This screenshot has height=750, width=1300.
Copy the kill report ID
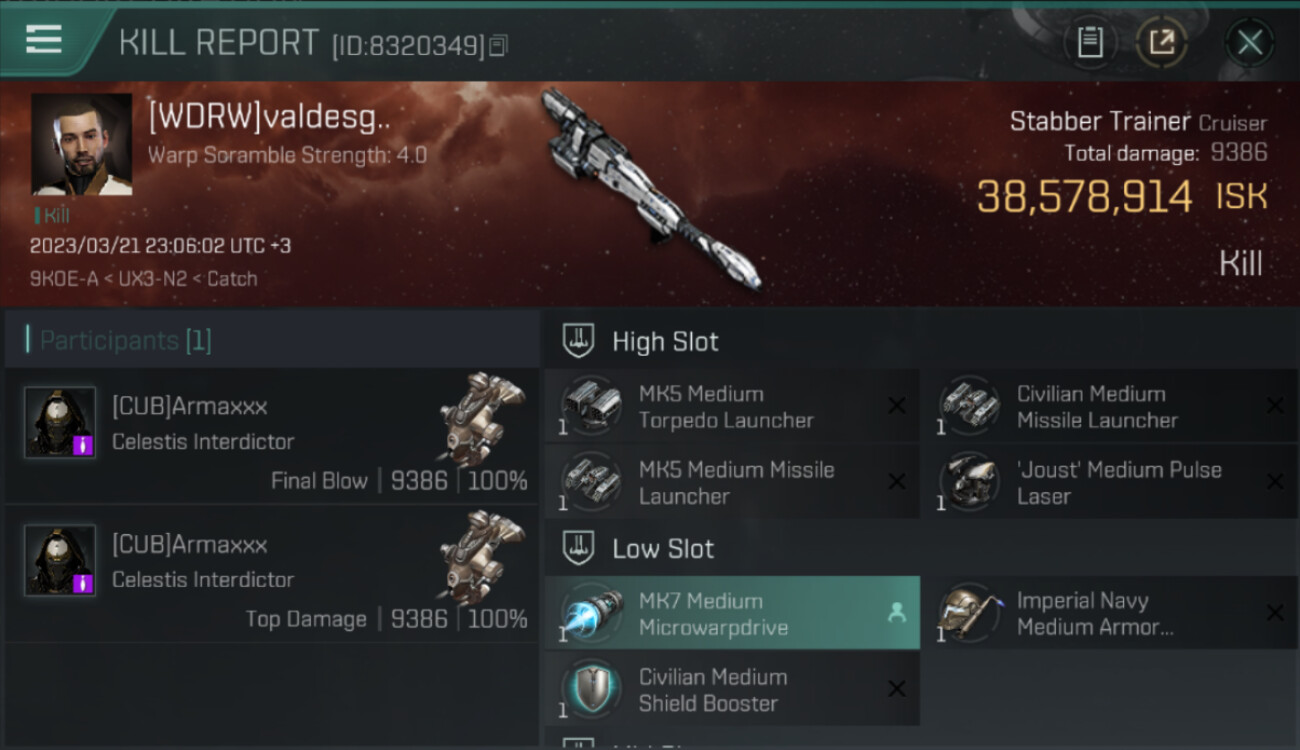[x=498, y=45]
